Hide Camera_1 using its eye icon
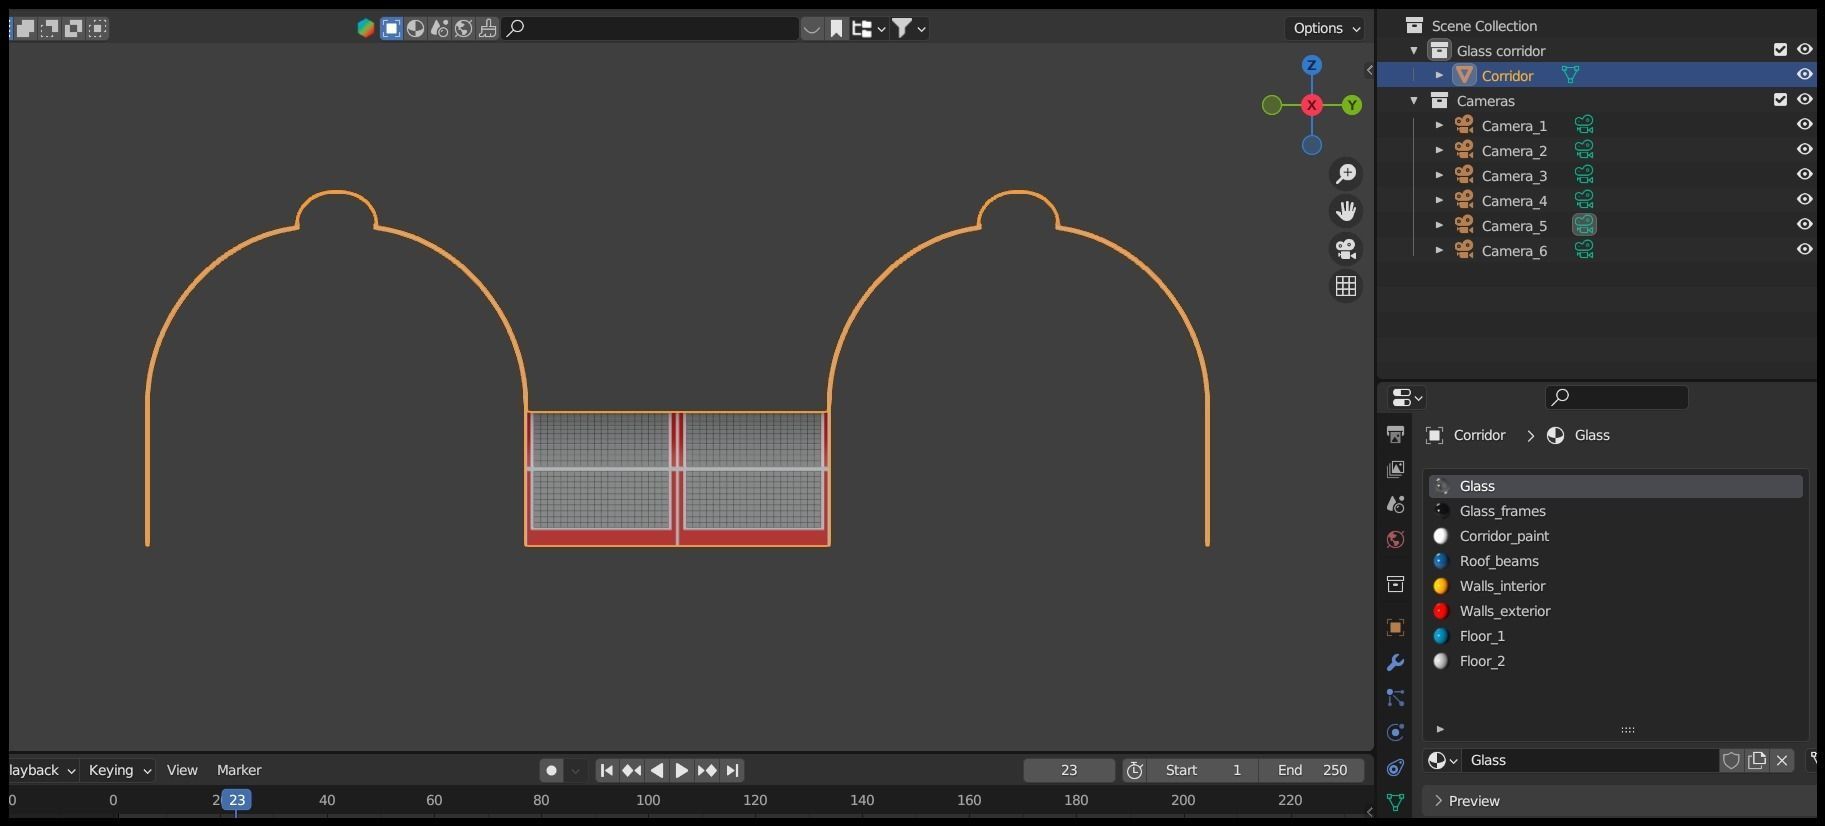The width and height of the screenshot is (1825, 826). [x=1804, y=124]
